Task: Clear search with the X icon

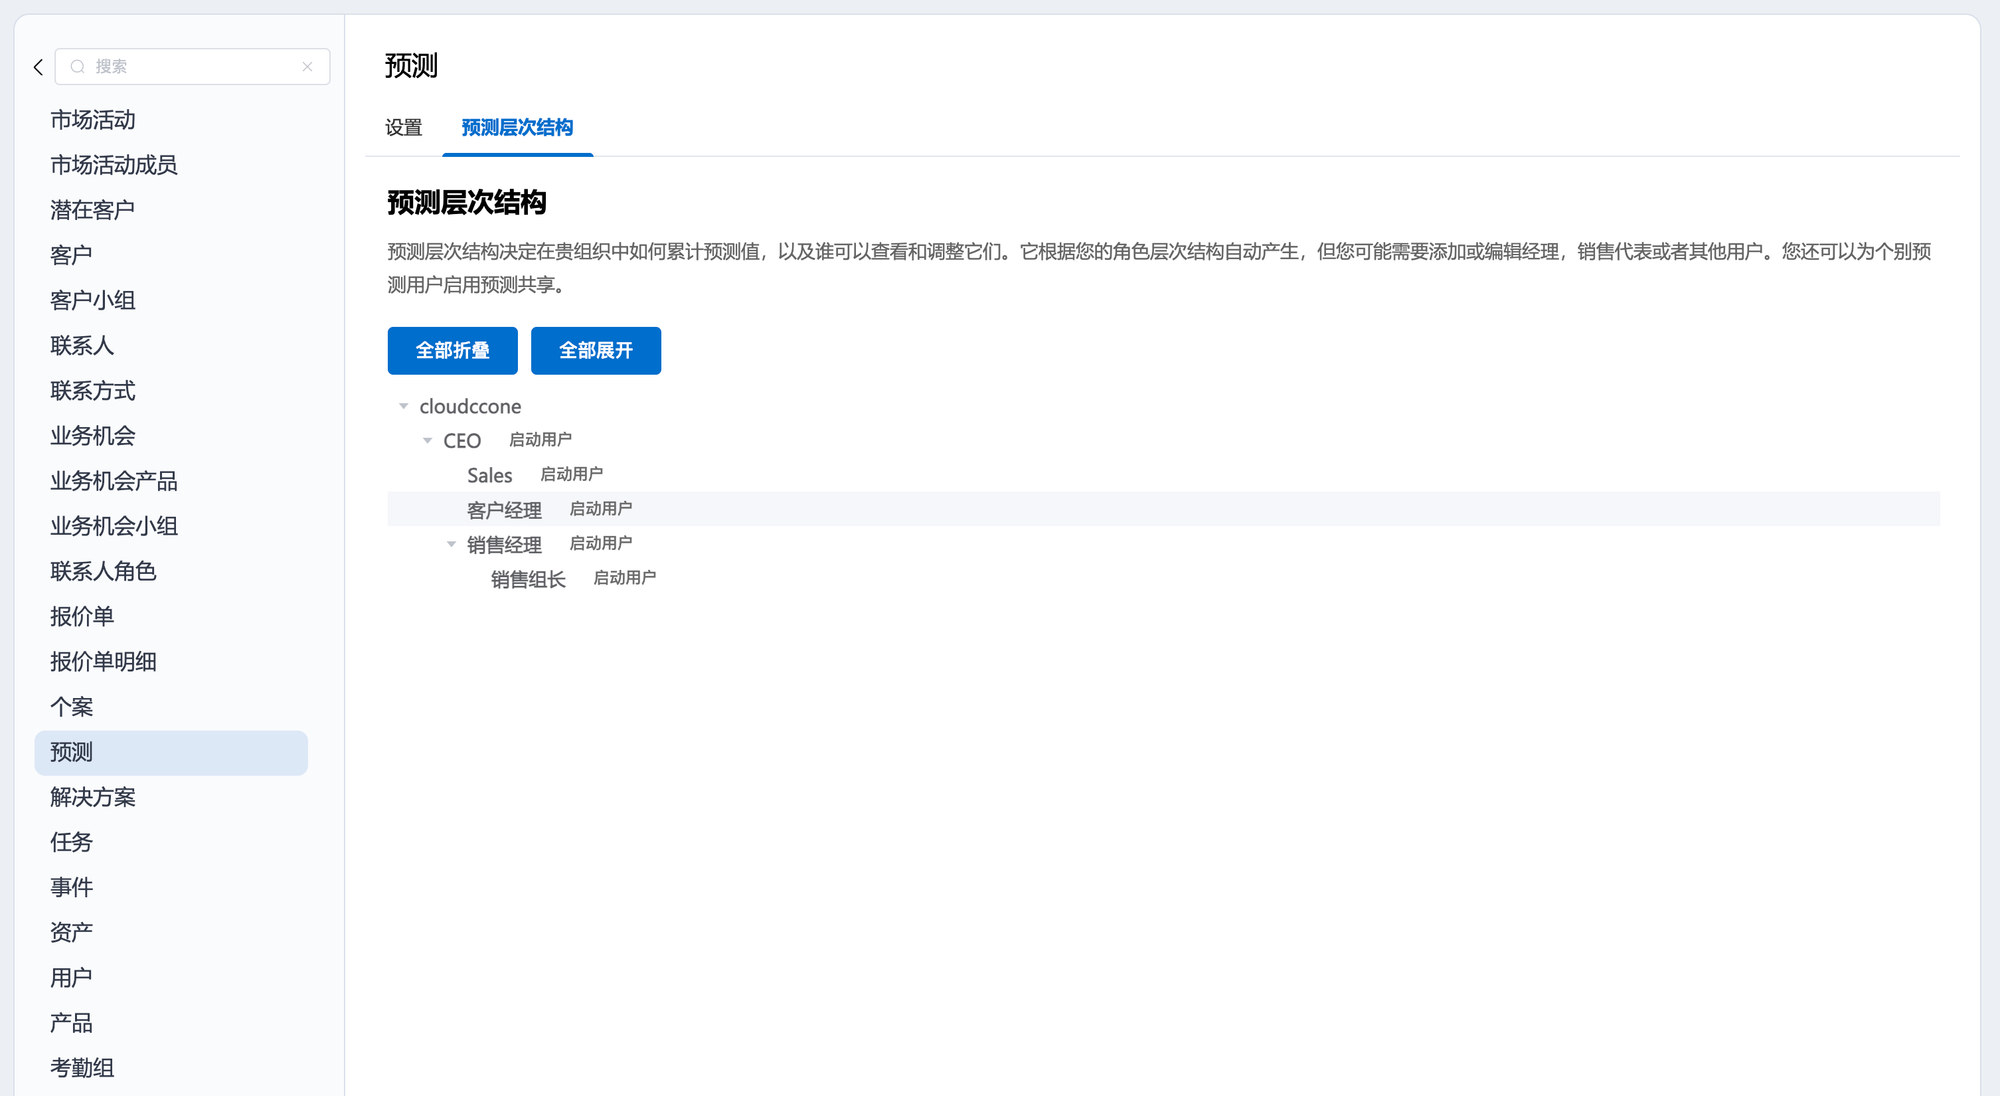Action: tap(307, 67)
